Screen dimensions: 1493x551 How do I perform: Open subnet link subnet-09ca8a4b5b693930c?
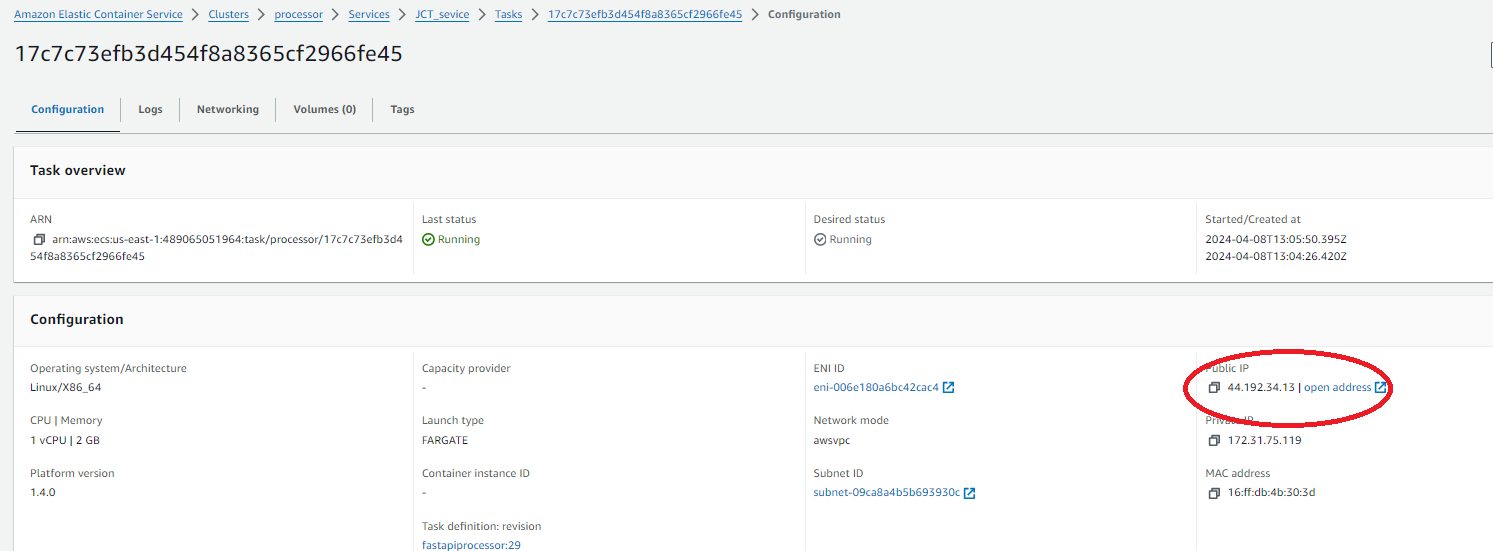pyautogui.click(x=886, y=493)
